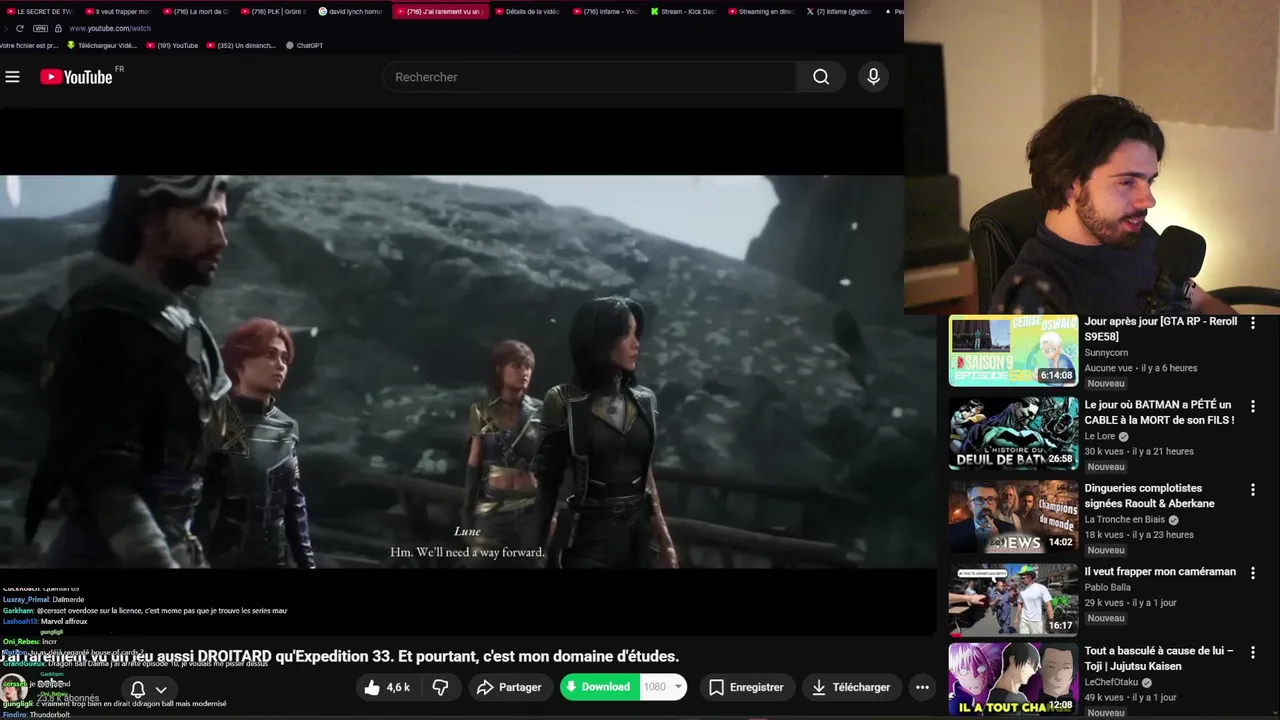The width and height of the screenshot is (1280, 720).
Task: Switch to the (716) PLK tab
Action: tap(273, 11)
